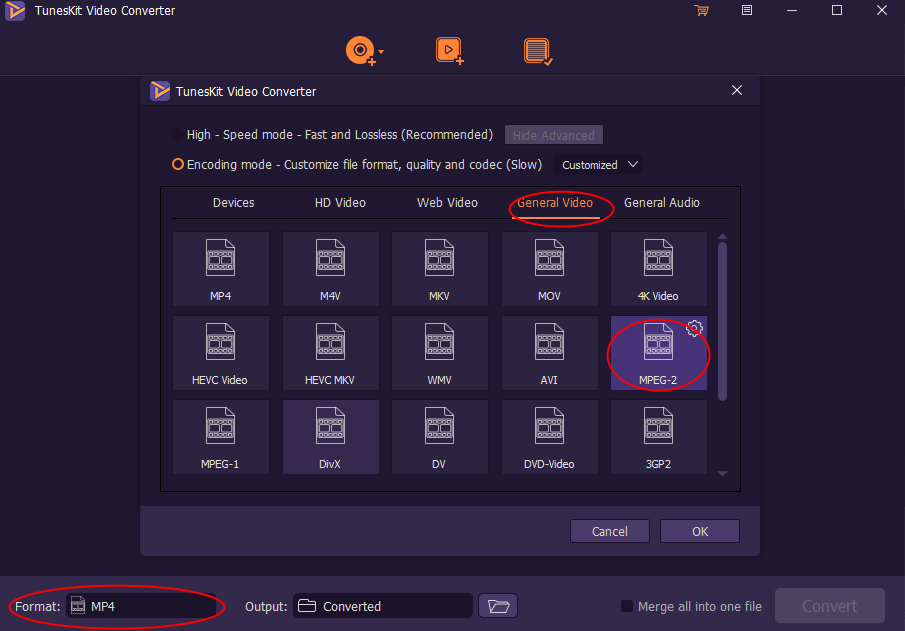
Task: Select the WMV format tile
Action: (439, 353)
